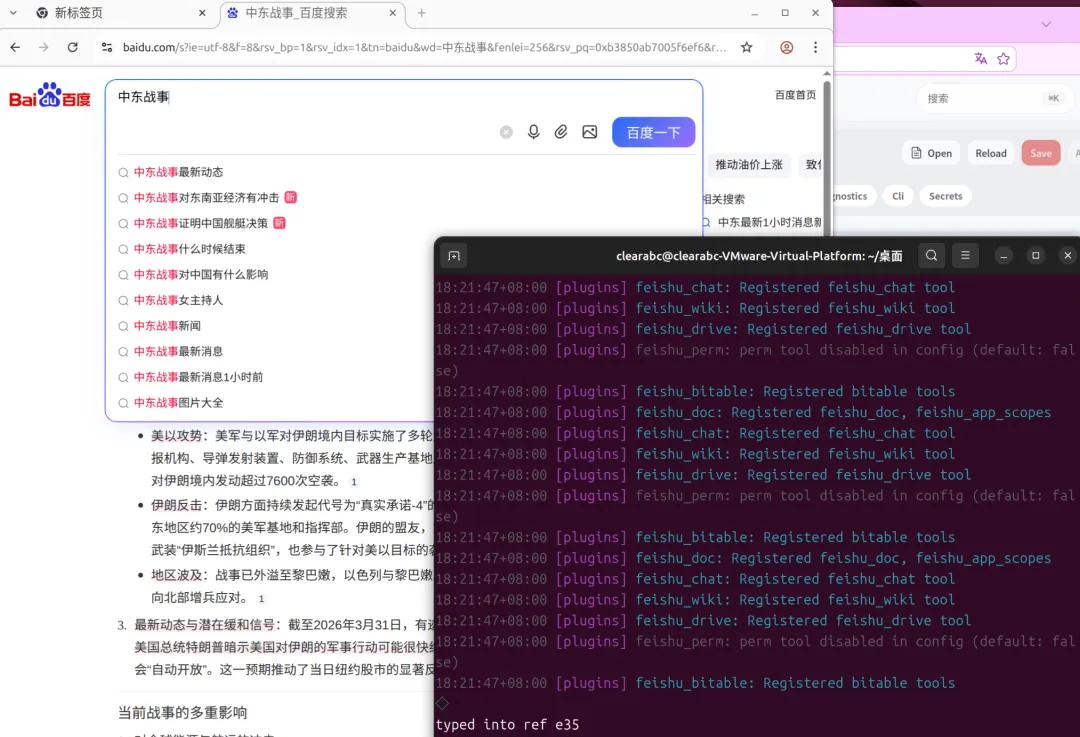Select suggestion 中东战事女主持人
Viewport: 1080px width, 737px height.
178,300
